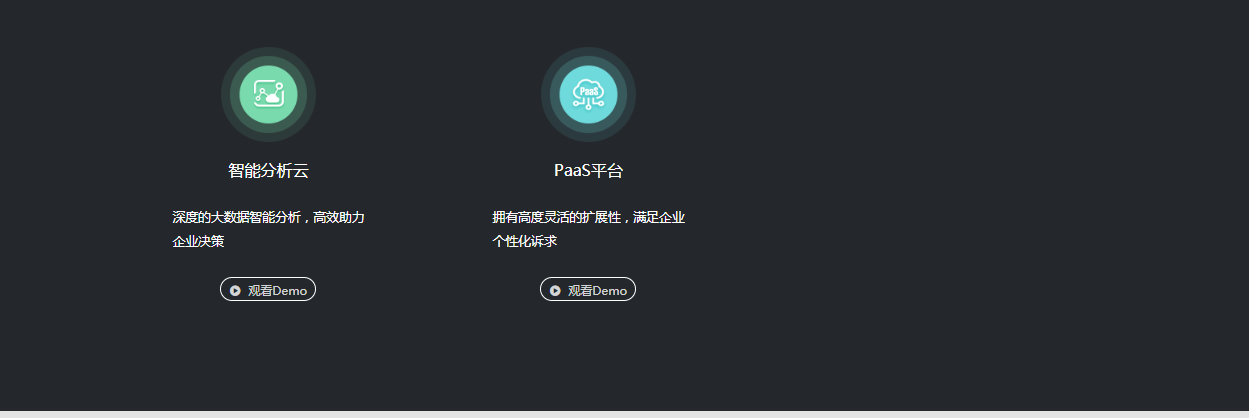
Task: Select the PaaS label inside the cyan circle
Action: tap(588, 91)
